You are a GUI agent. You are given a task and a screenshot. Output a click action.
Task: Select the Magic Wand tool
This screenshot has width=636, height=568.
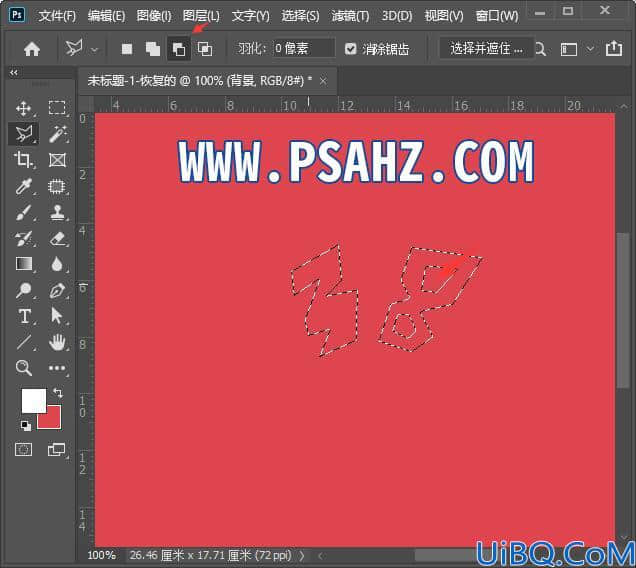coord(57,134)
